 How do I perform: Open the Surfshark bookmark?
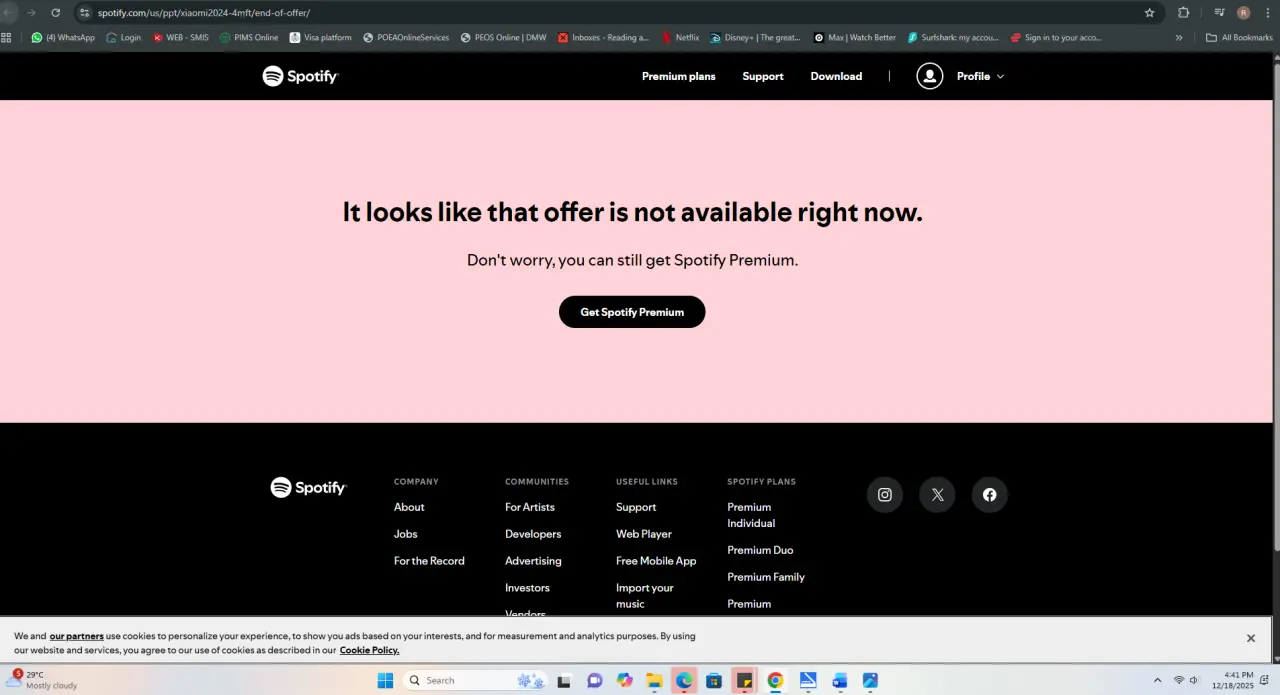pyautogui.click(x=954, y=37)
